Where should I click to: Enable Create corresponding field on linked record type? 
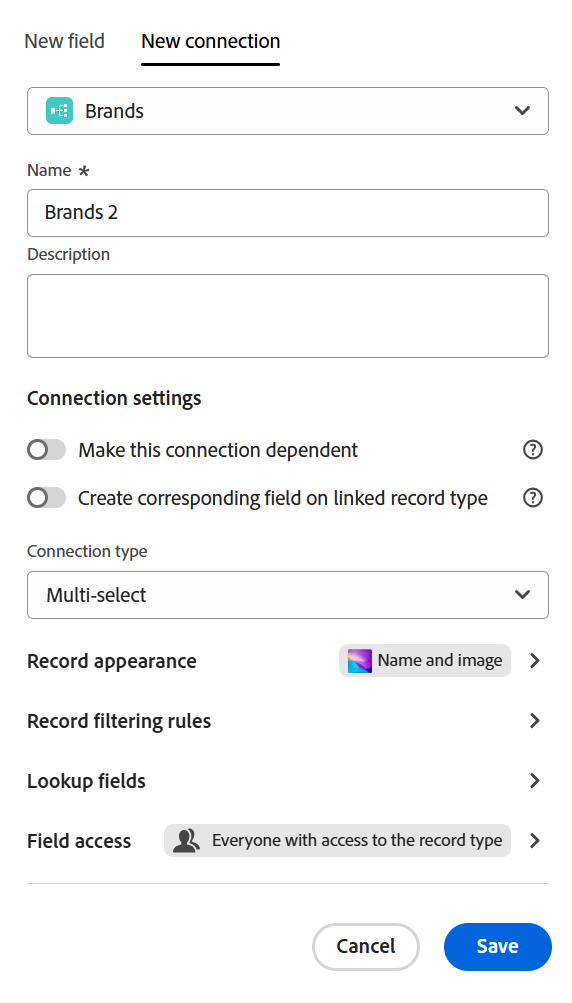point(46,498)
